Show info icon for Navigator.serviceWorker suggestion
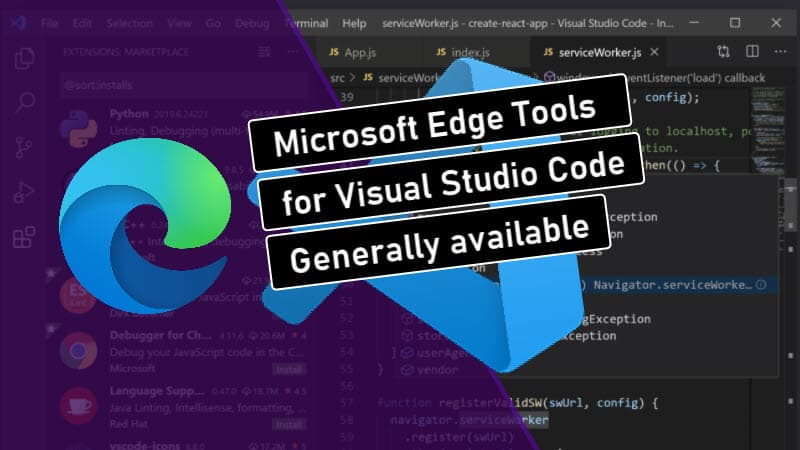Screen dimensions: 800x450 click(x=761, y=285)
